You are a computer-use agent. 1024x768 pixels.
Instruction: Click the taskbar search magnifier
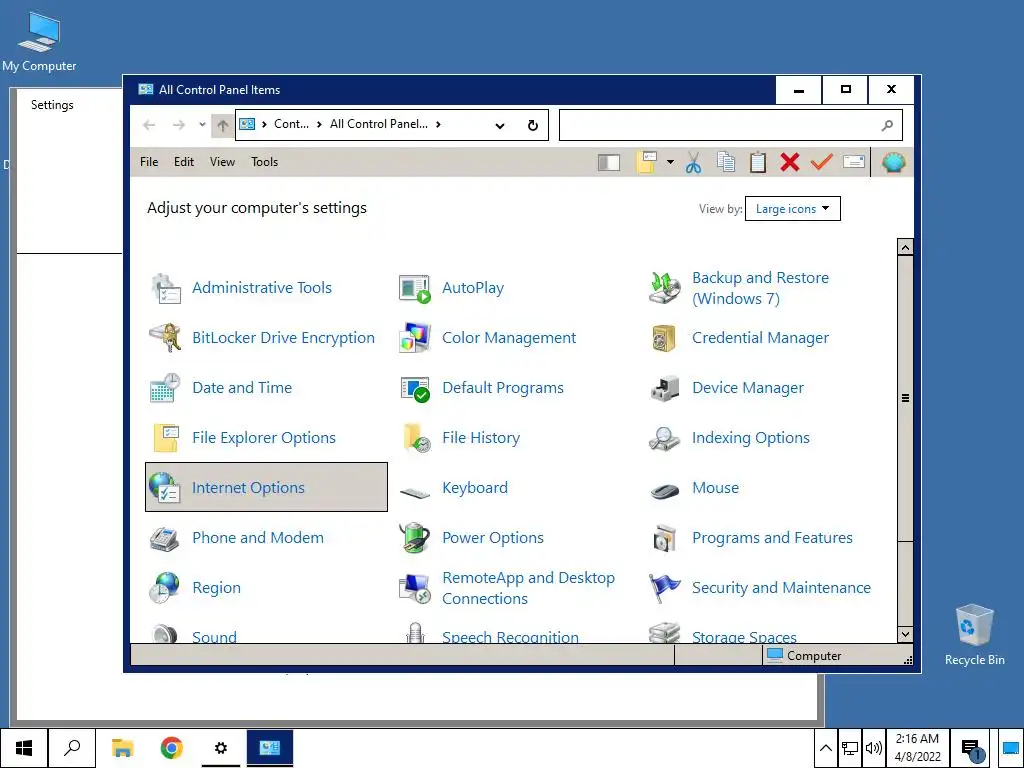72,748
